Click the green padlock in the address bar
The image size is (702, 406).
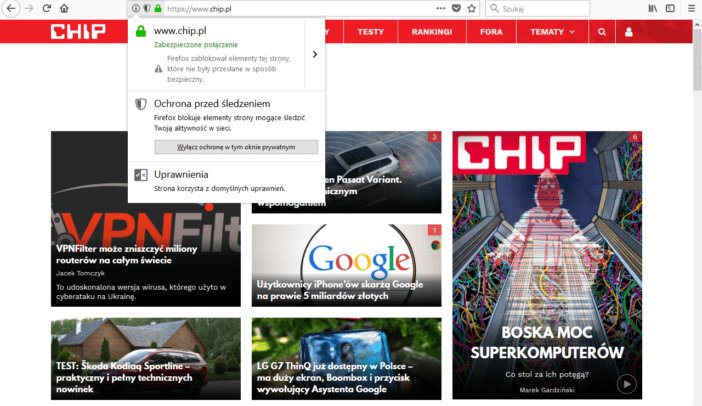[158, 9]
